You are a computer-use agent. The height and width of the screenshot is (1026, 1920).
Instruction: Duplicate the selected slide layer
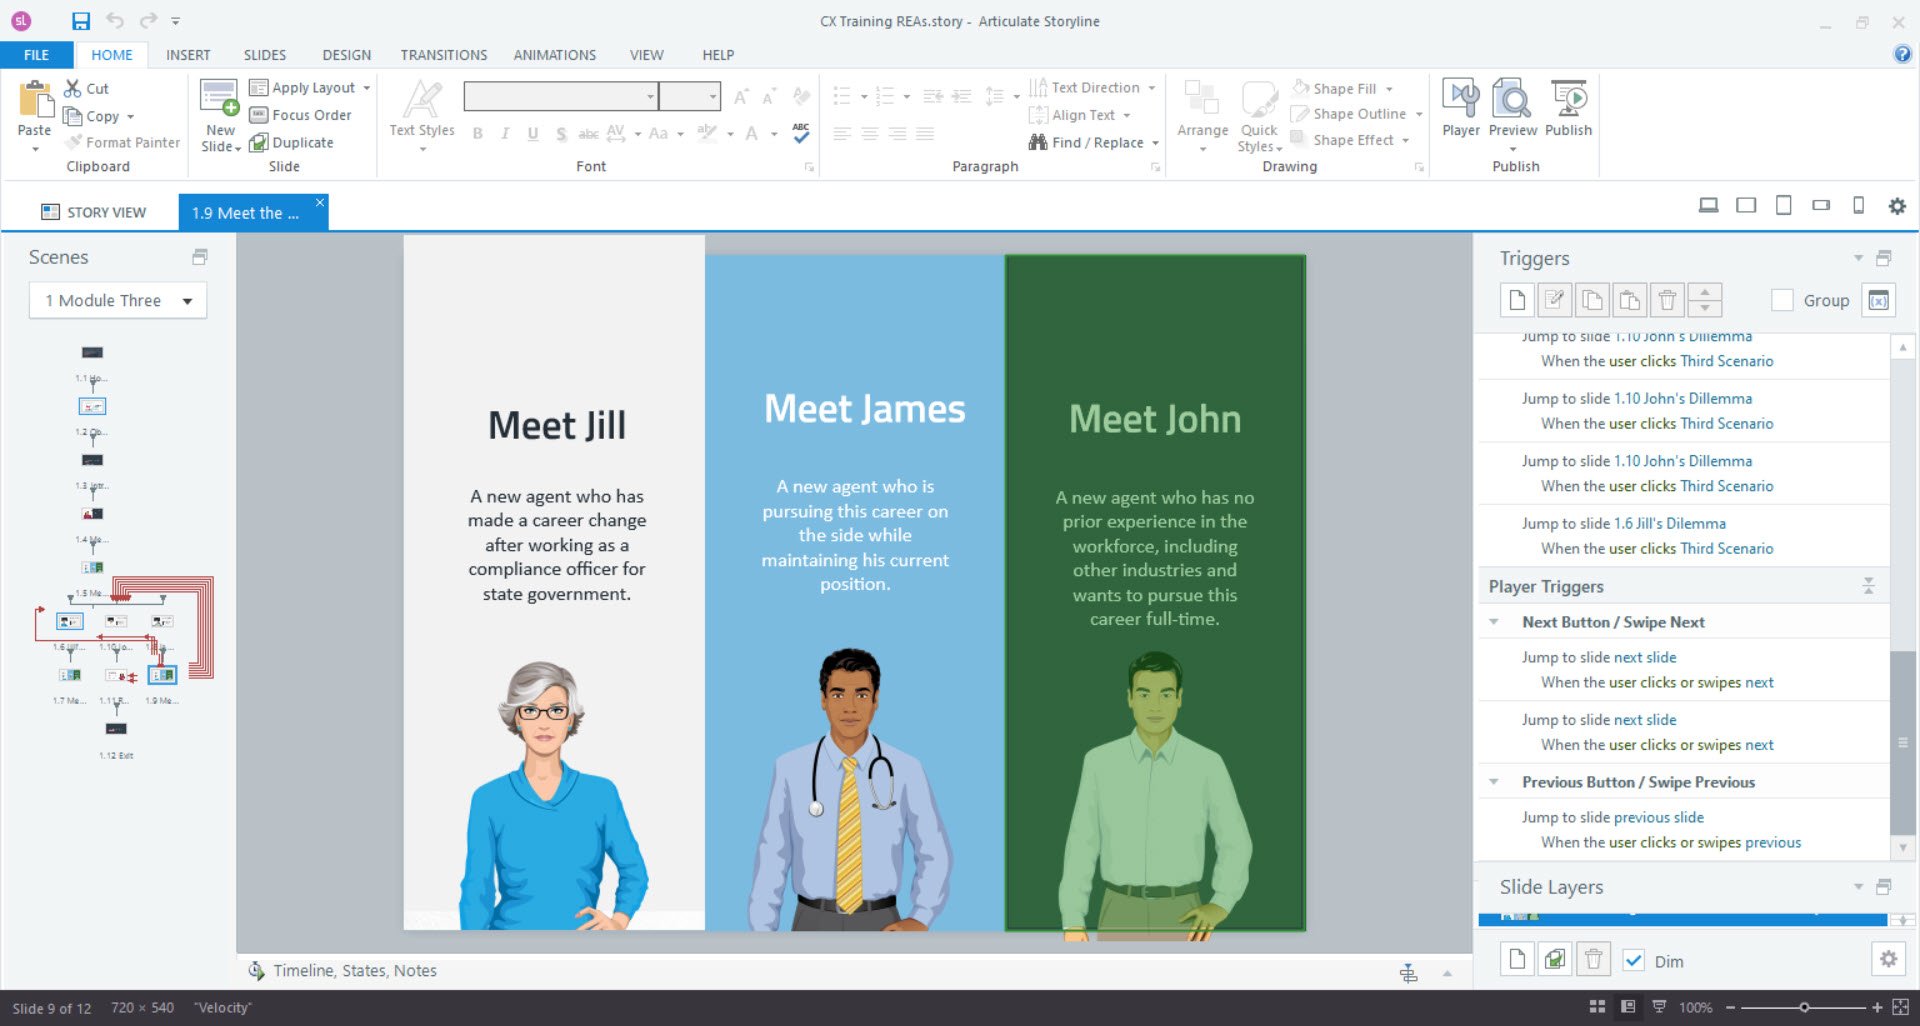coord(1555,960)
